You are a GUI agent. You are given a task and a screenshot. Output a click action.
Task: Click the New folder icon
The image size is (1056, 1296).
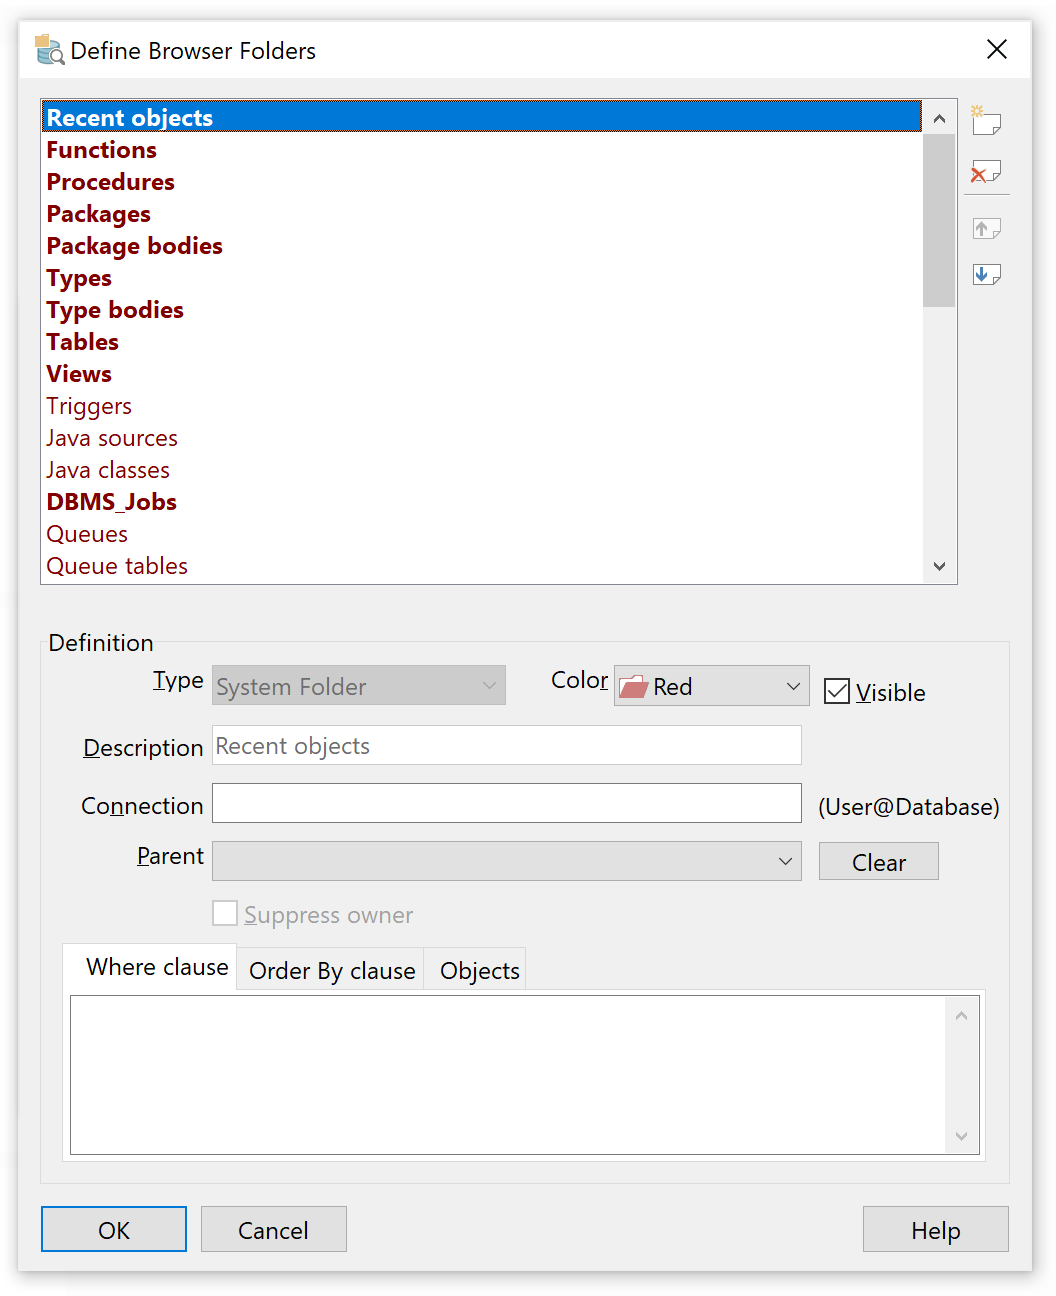(x=986, y=121)
